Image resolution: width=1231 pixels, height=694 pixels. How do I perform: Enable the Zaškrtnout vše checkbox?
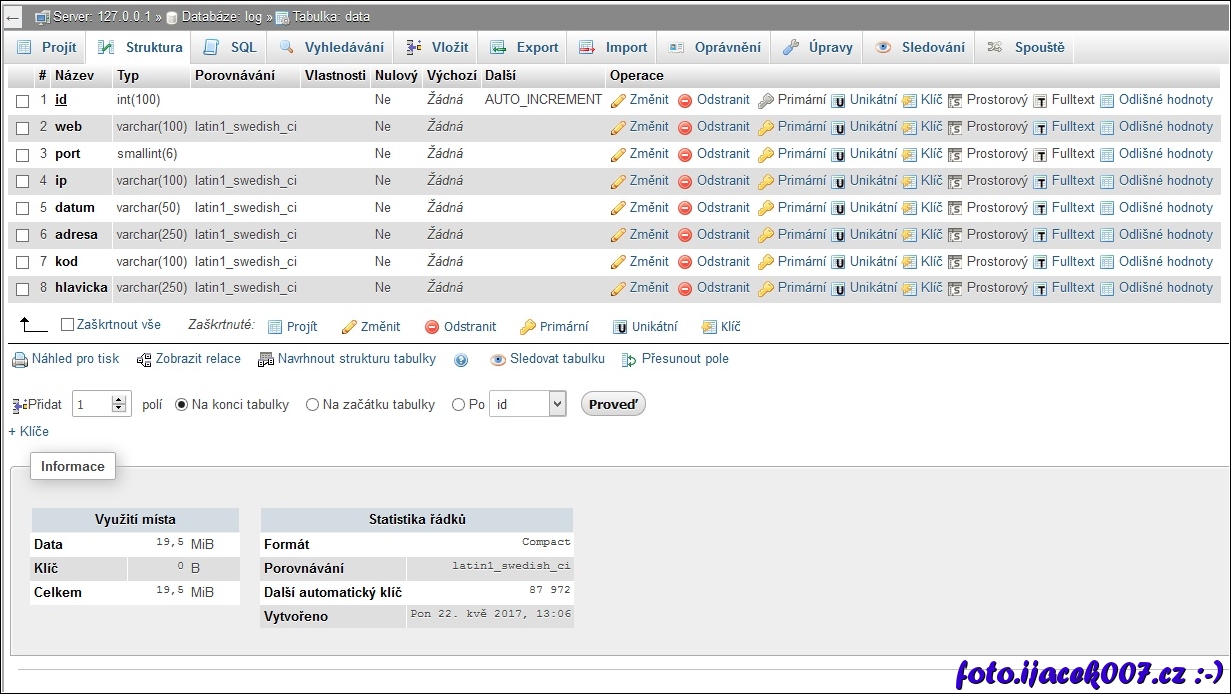point(68,325)
